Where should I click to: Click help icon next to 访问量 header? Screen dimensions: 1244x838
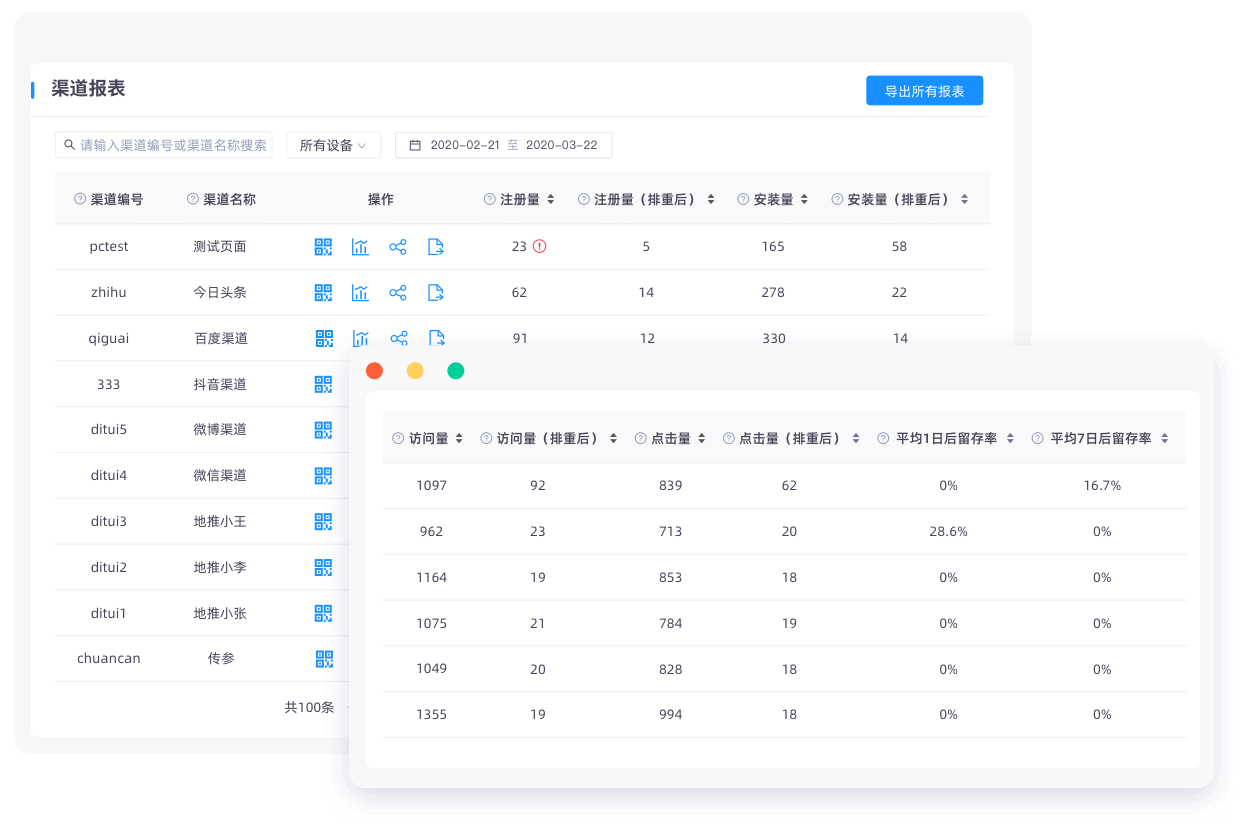pyautogui.click(x=398, y=438)
